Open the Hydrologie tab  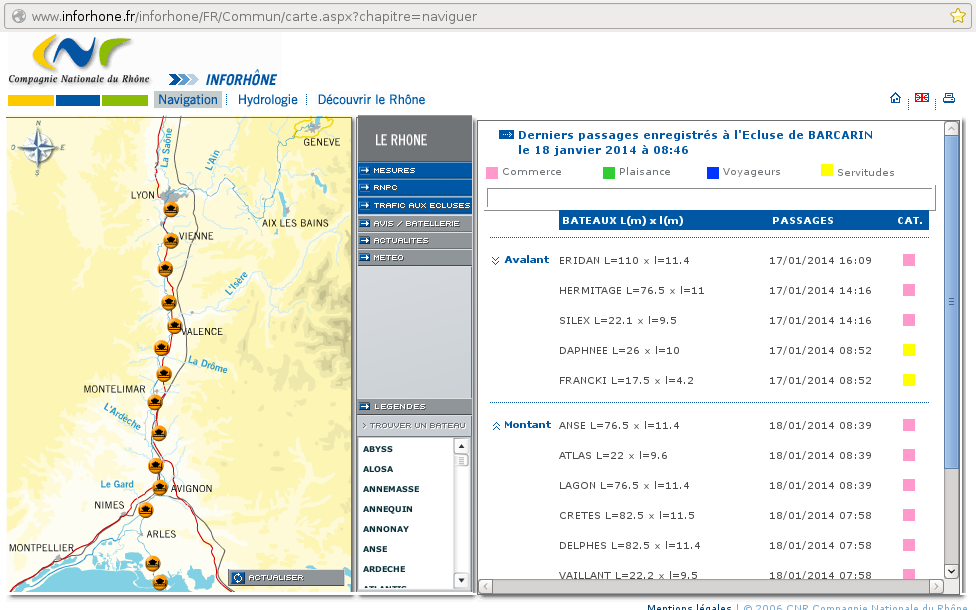267,100
